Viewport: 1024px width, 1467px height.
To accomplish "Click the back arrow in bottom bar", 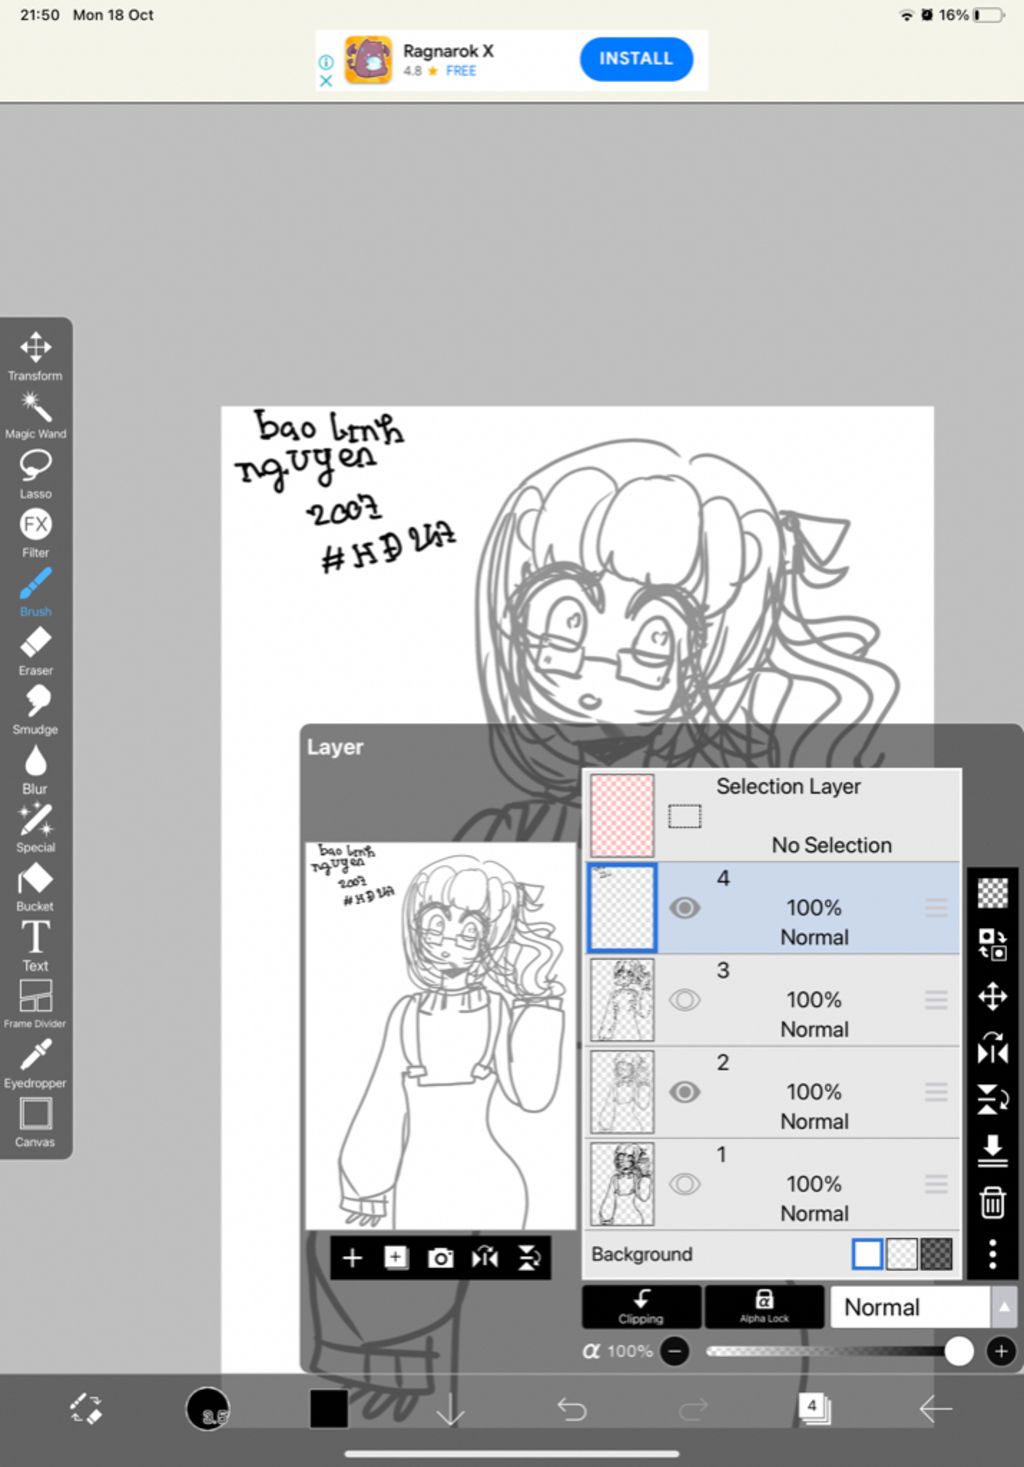I will coord(936,1409).
